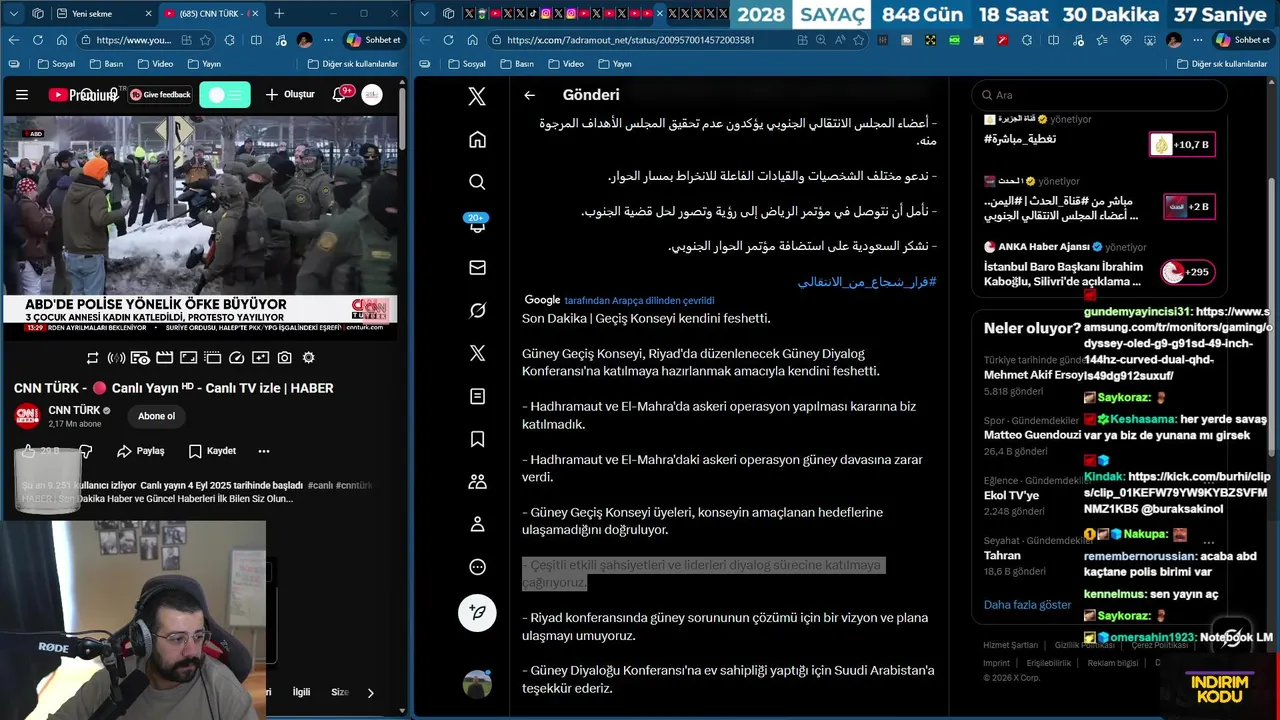Open Grok icon in X sidebar
Viewport: 1280px width, 720px height.
tap(477, 310)
